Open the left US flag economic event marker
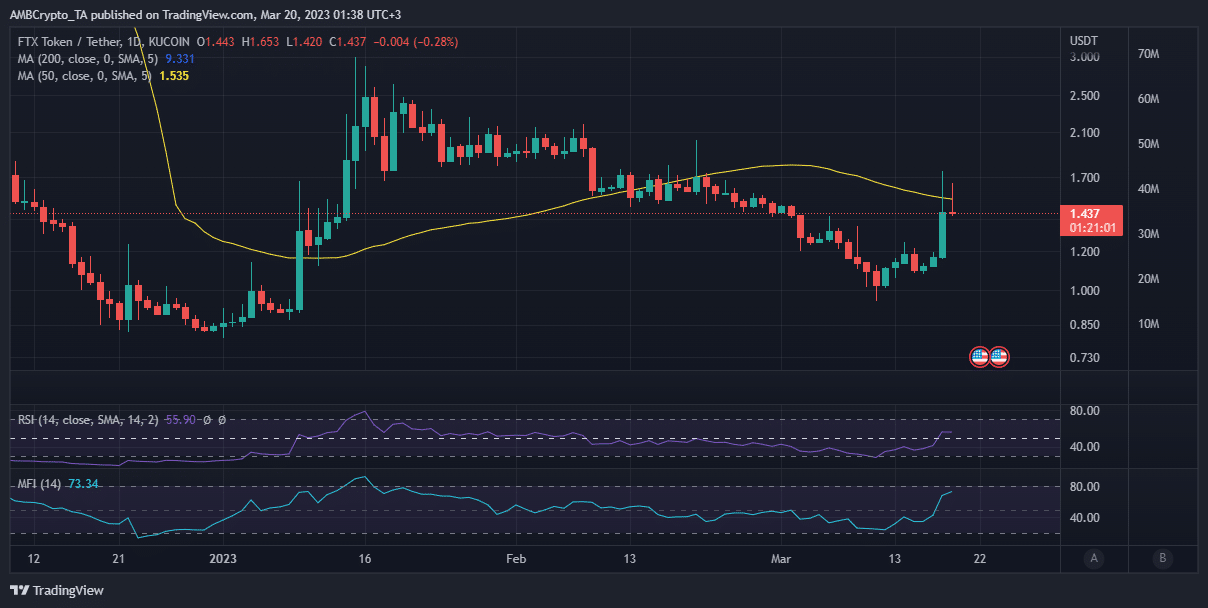The height and width of the screenshot is (608, 1208). 977,357
